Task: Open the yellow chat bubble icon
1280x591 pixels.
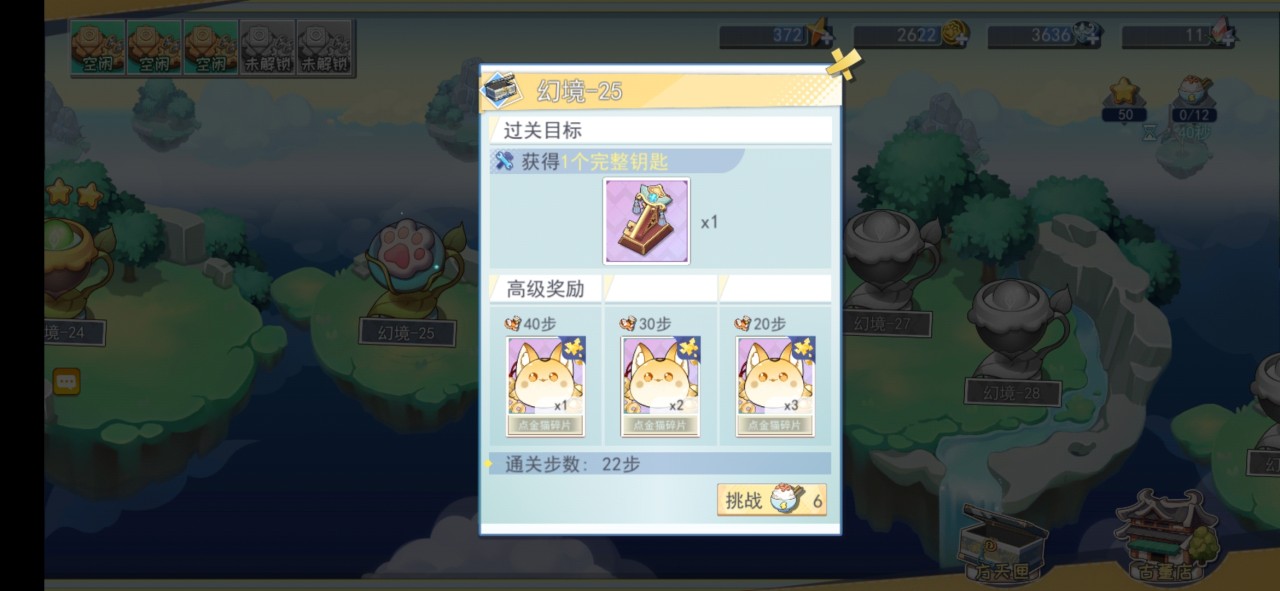Action: pyautogui.click(x=67, y=381)
